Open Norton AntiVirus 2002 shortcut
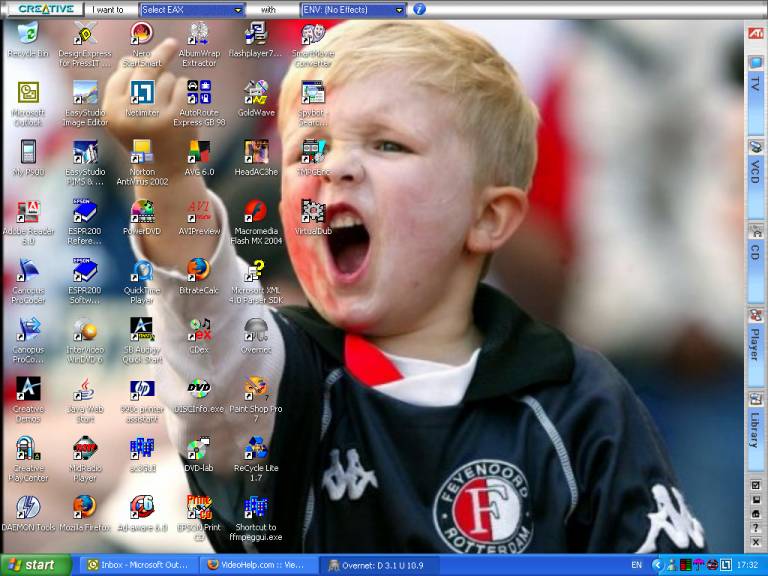Viewport: 768px width, 576px height. [x=142, y=152]
